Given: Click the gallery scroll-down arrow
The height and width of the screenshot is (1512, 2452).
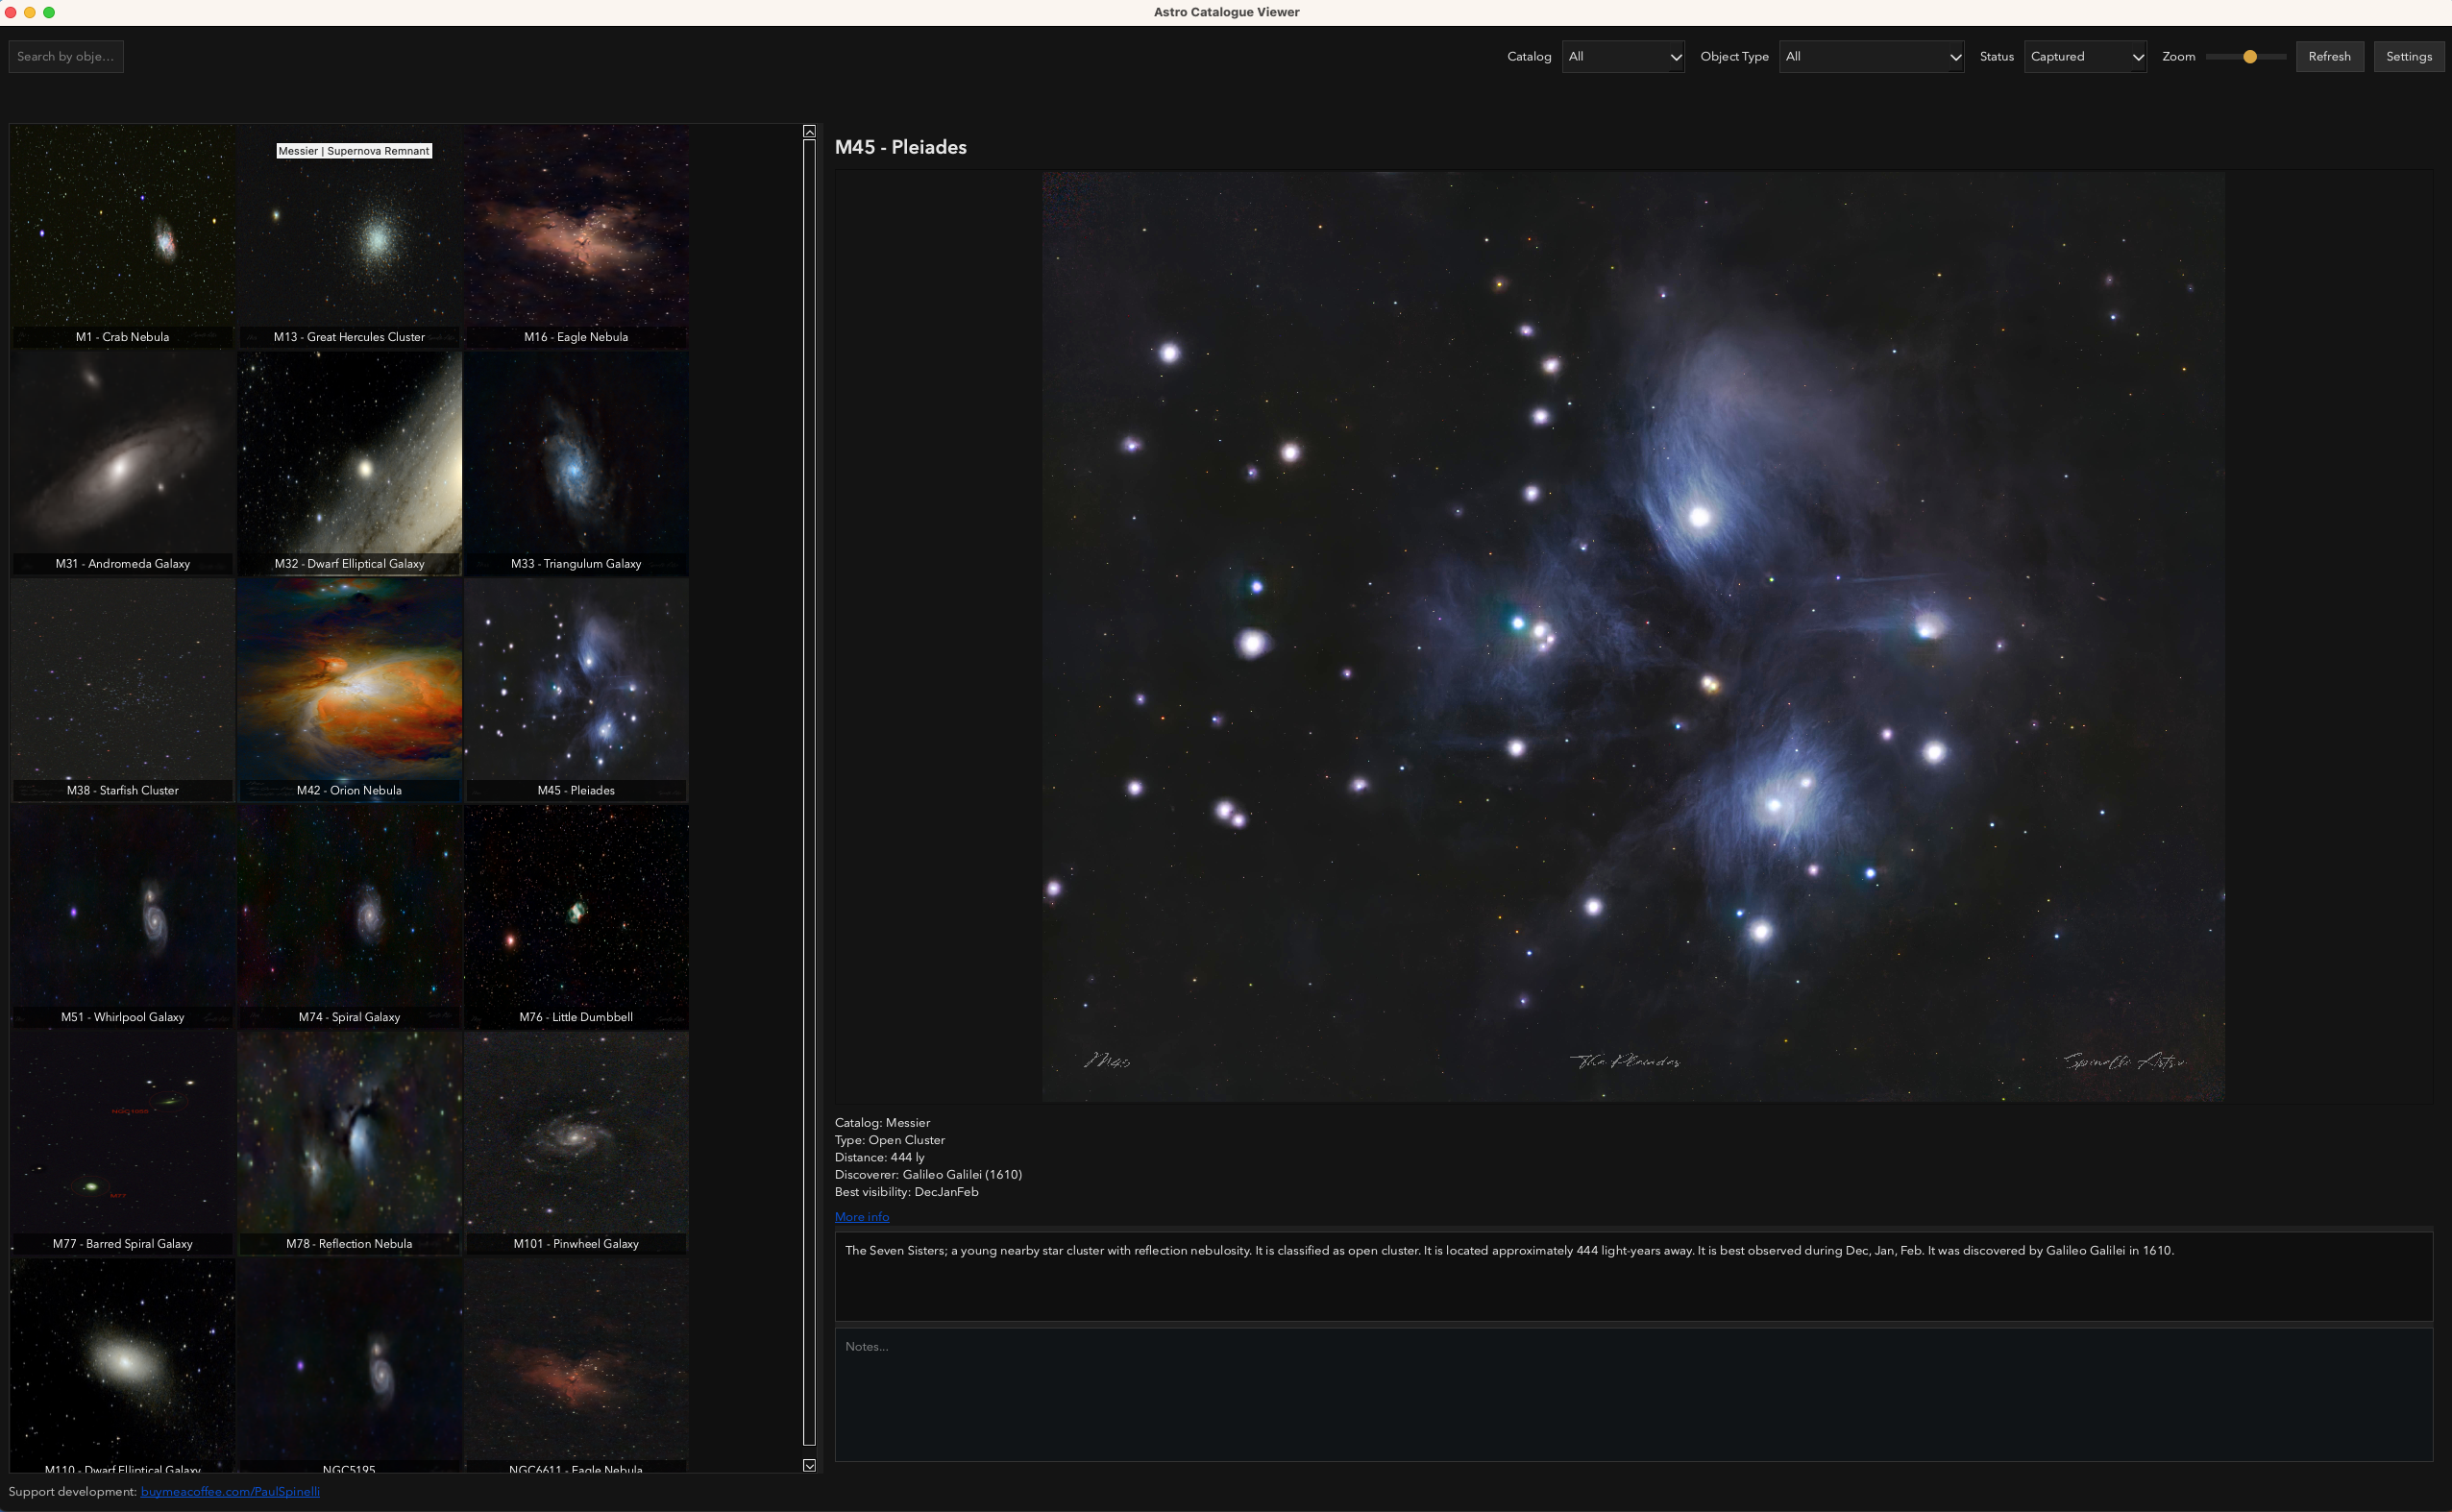Looking at the screenshot, I should pyautogui.click(x=808, y=1464).
